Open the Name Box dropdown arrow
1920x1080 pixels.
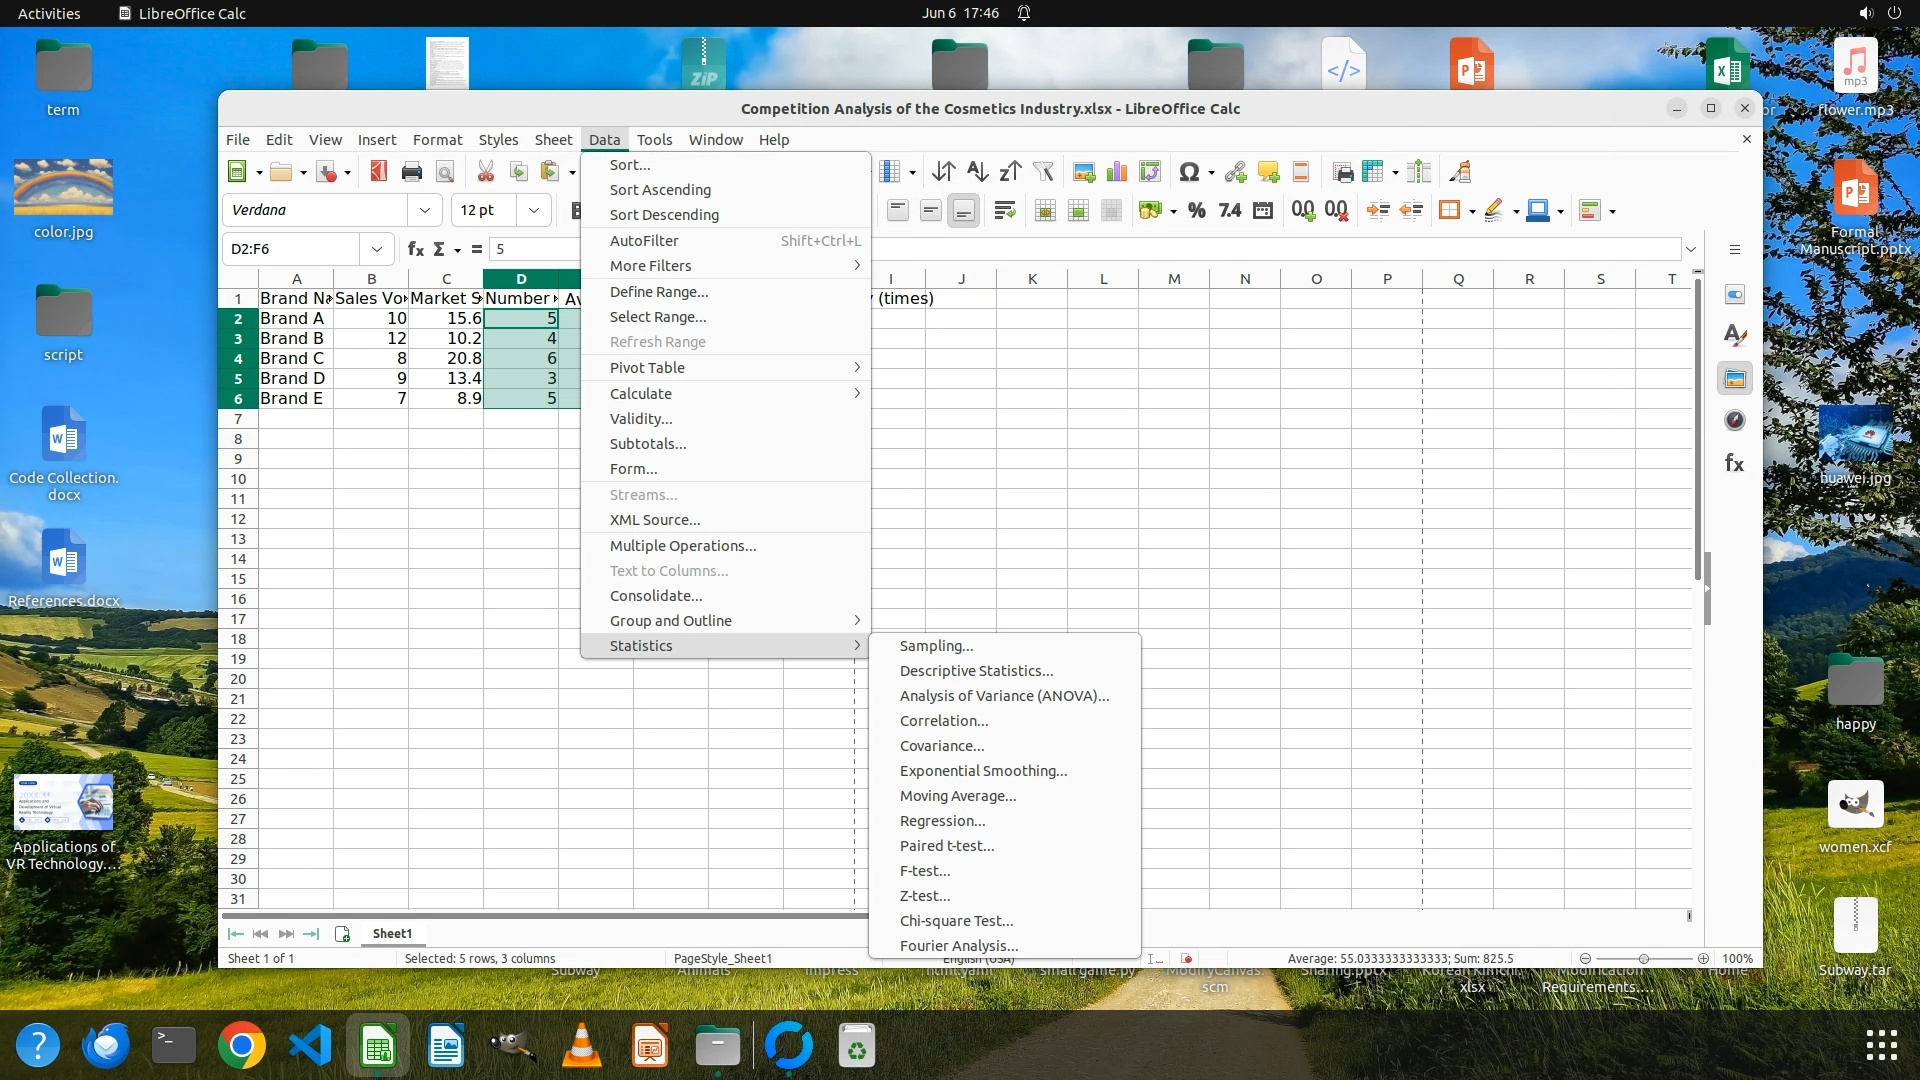coord(376,249)
